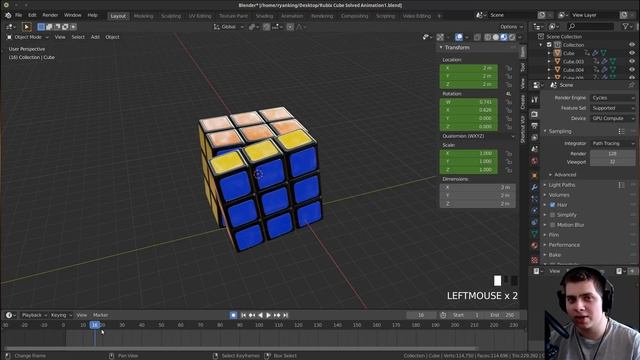Image resolution: width=640 pixels, height=360 pixels.
Task: Toggle viewport gizmos icon
Action: tap(440, 37)
